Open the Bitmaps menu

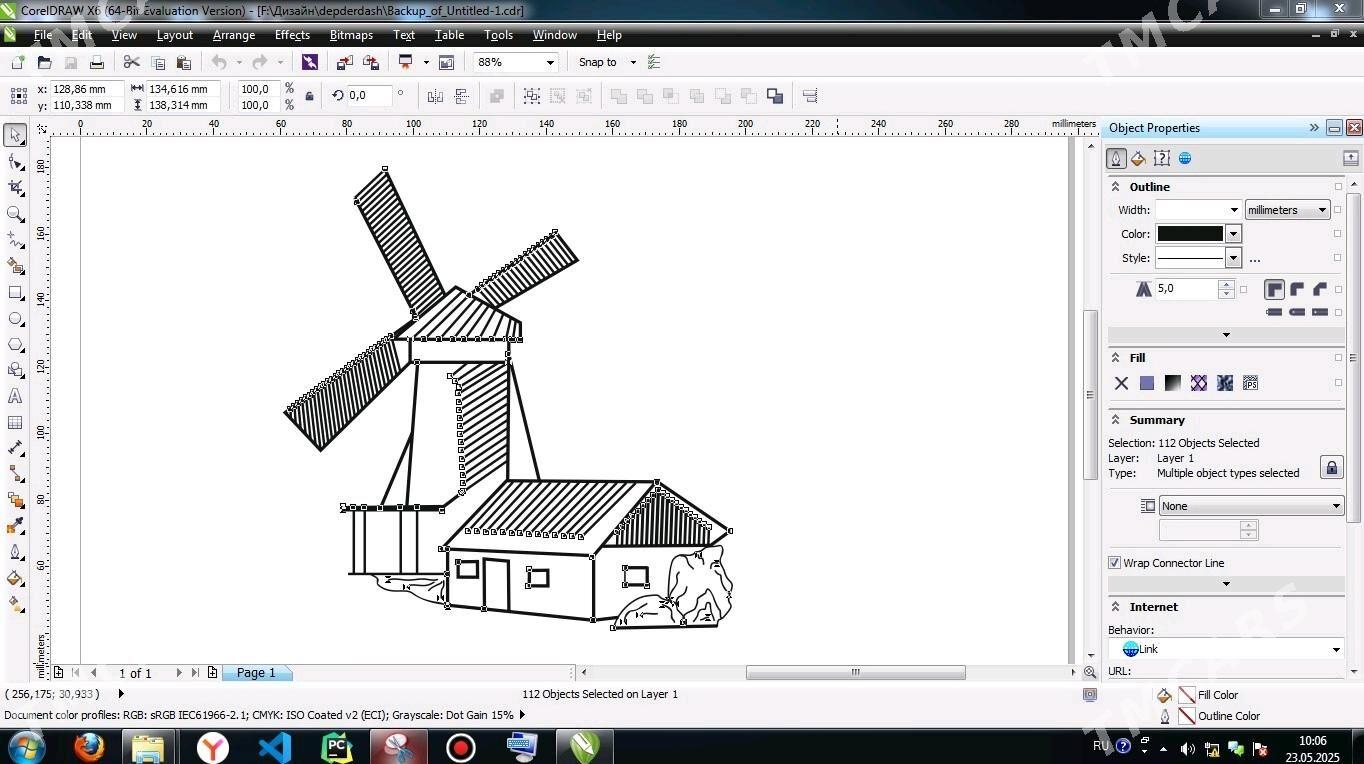point(351,35)
